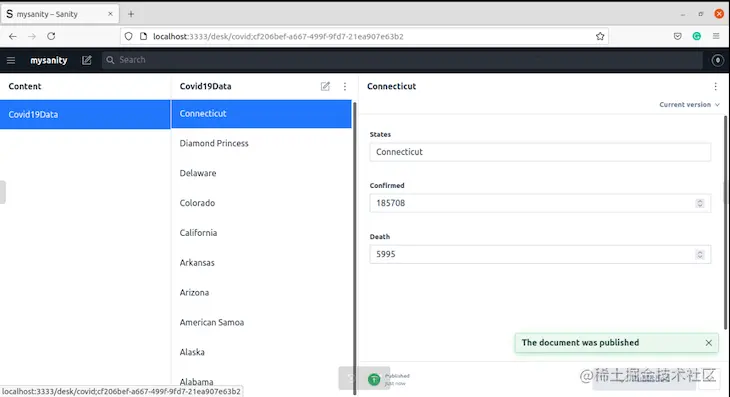730x397 pixels.
Task: Click the green Grammarly extension icon
Action: click(696, 36)
